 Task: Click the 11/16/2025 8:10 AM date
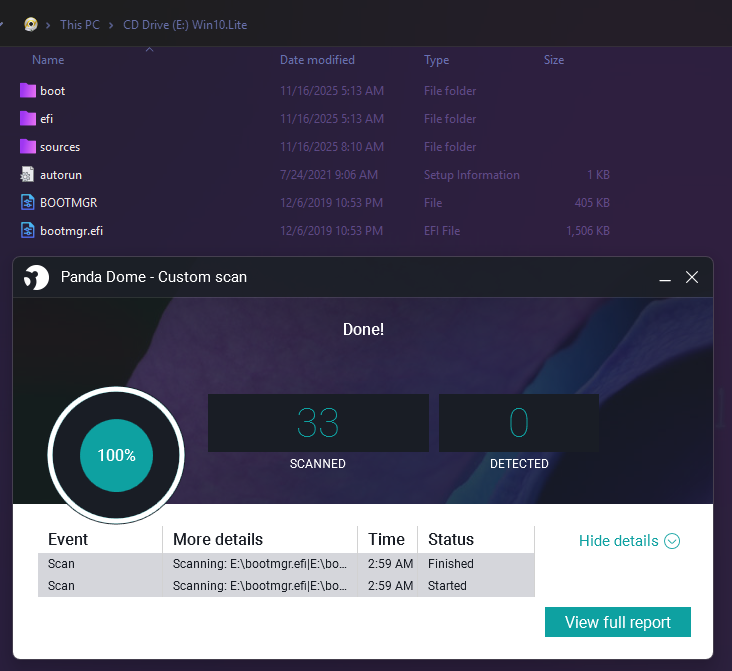(331, 147)
